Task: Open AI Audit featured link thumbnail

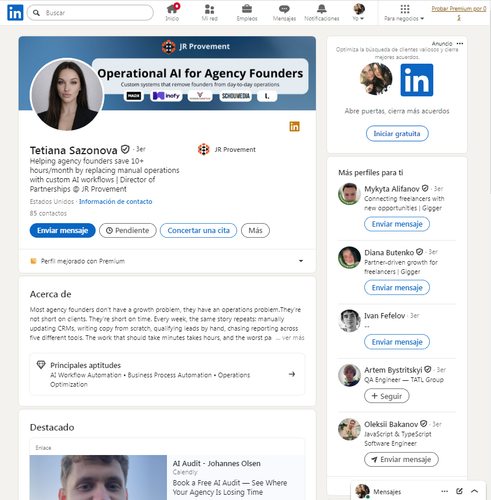Action: coord(98,477)
